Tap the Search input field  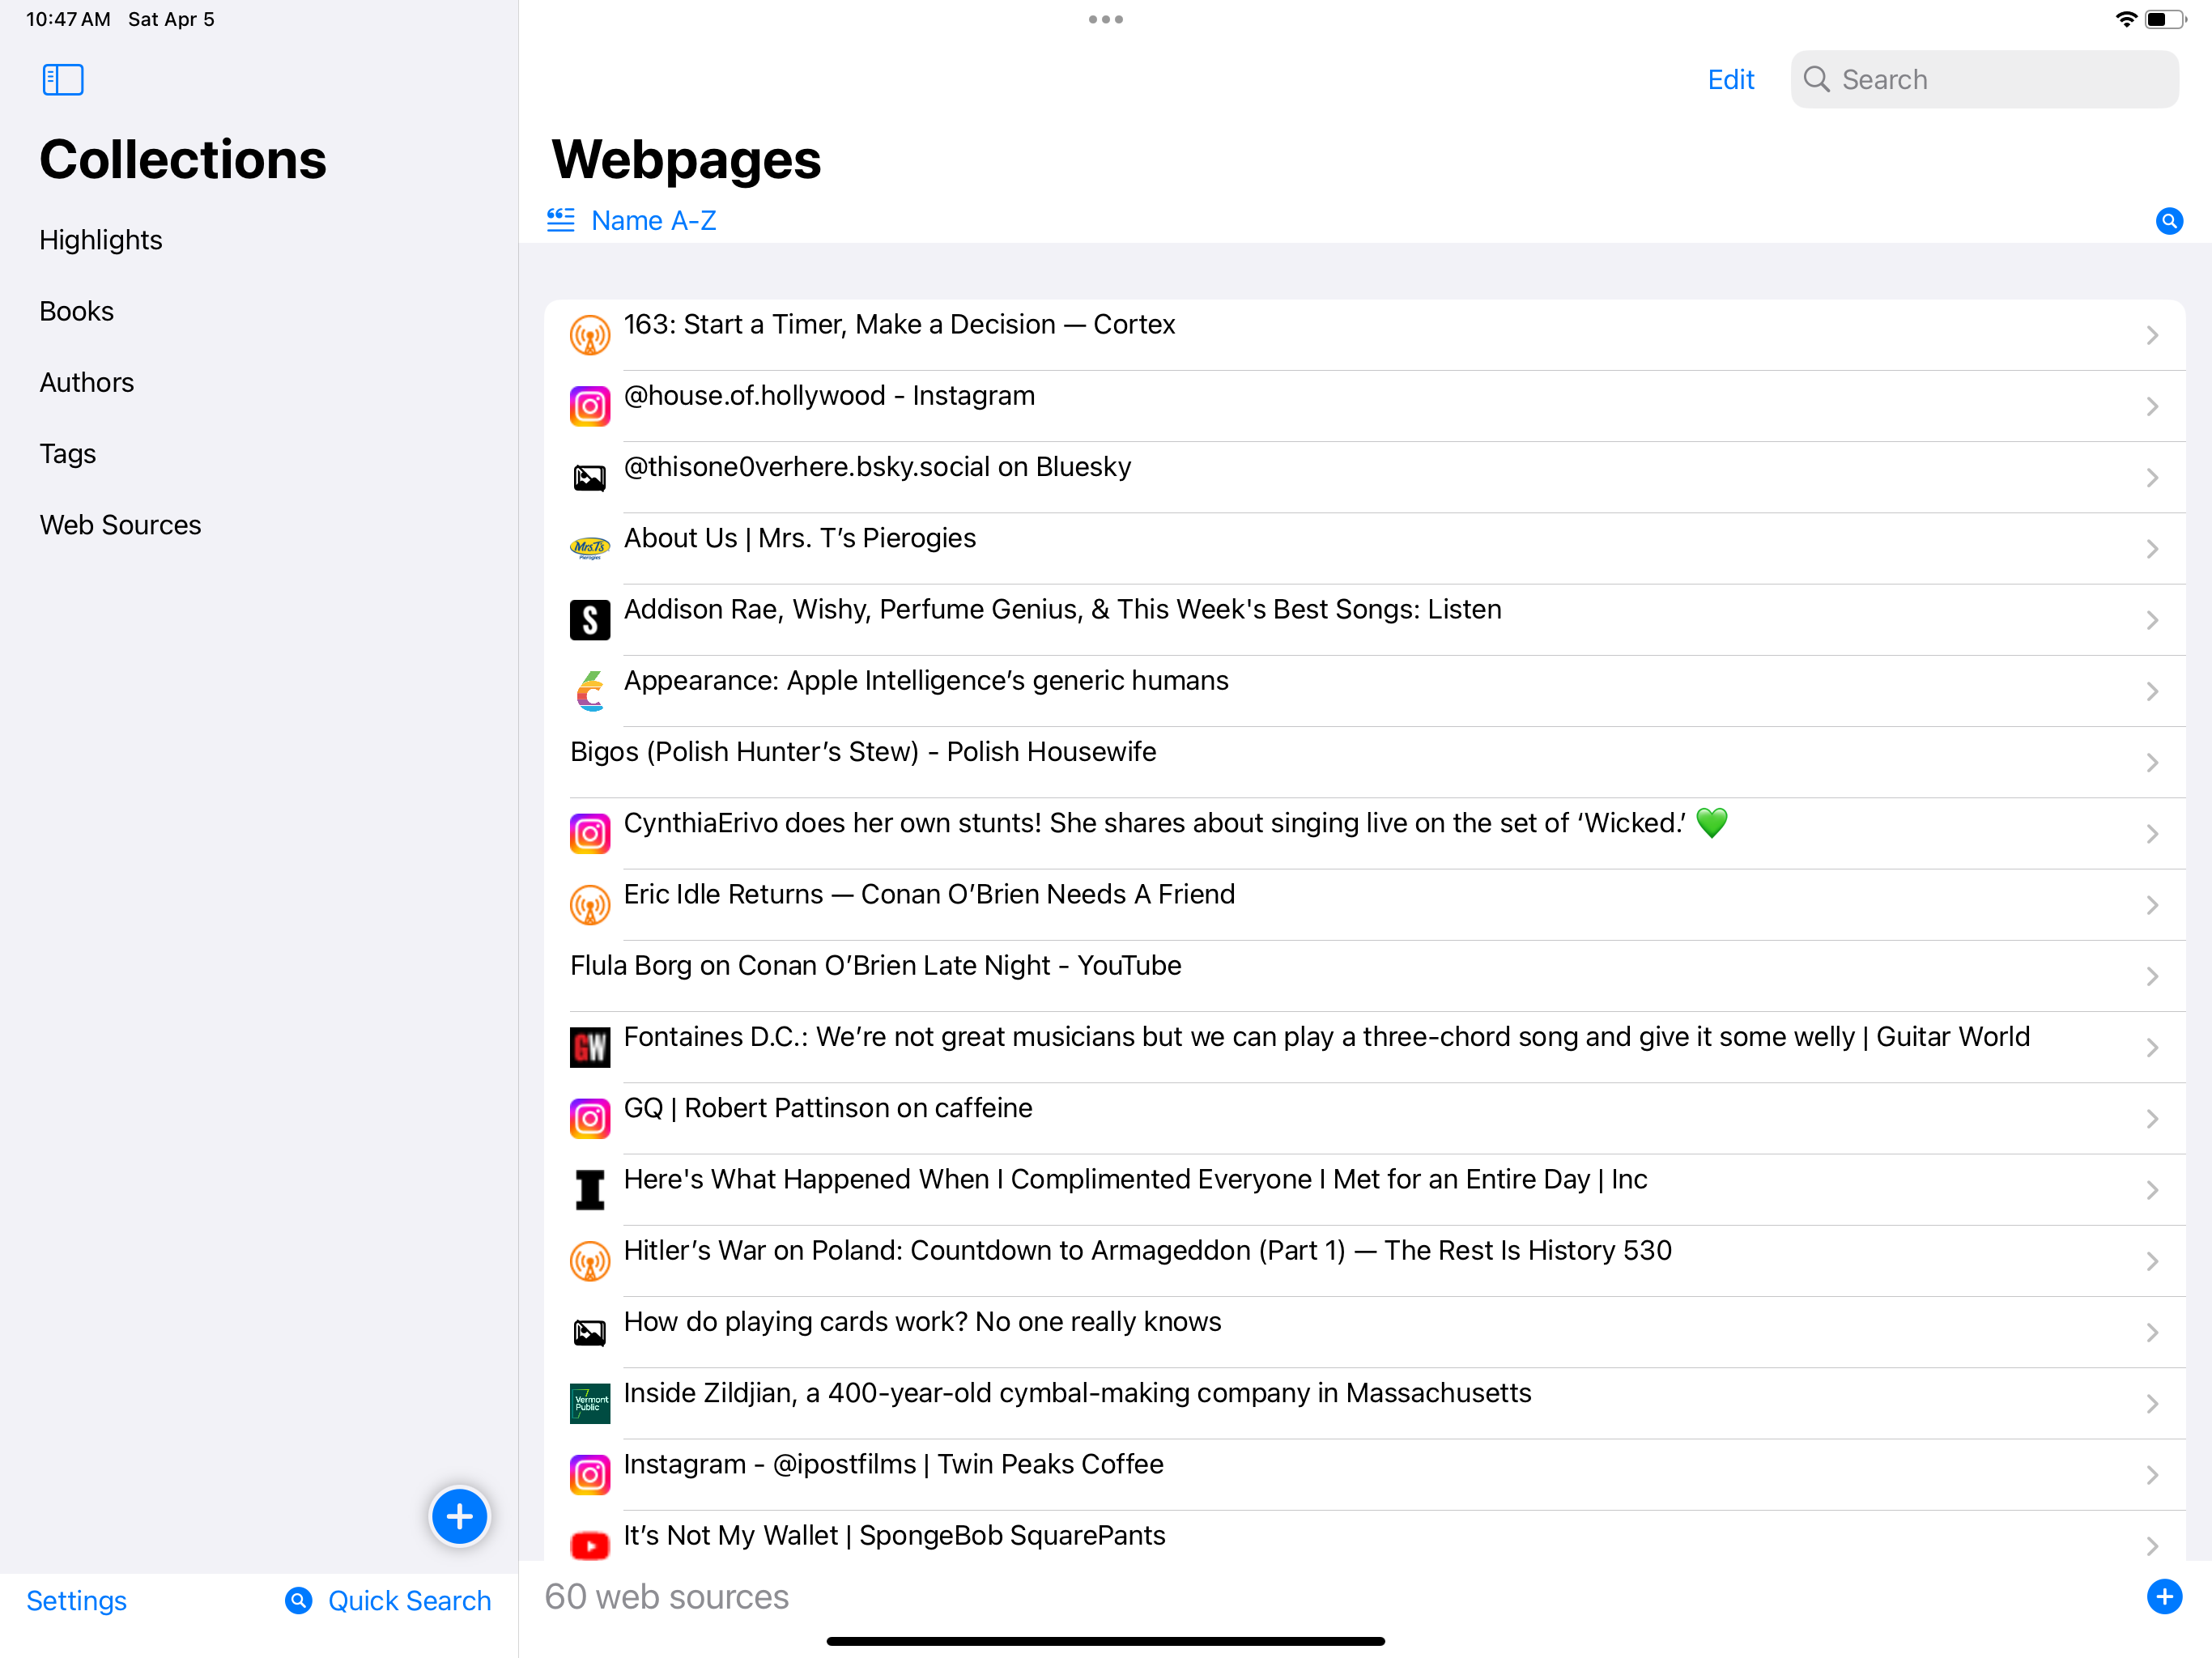[x=1984, y=79]
